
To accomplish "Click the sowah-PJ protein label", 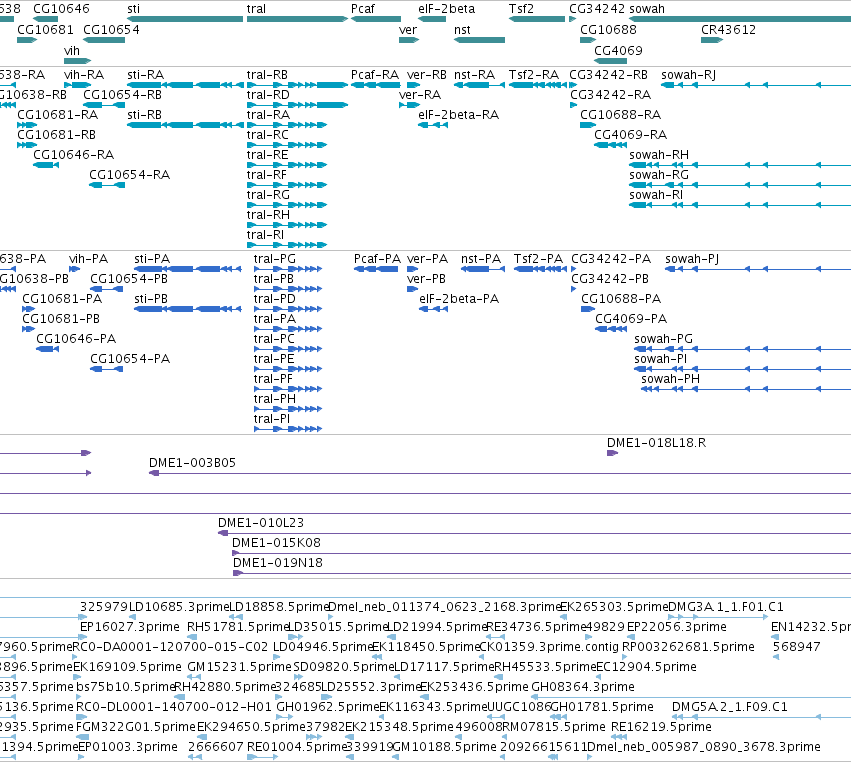I will tap(692, 259).
